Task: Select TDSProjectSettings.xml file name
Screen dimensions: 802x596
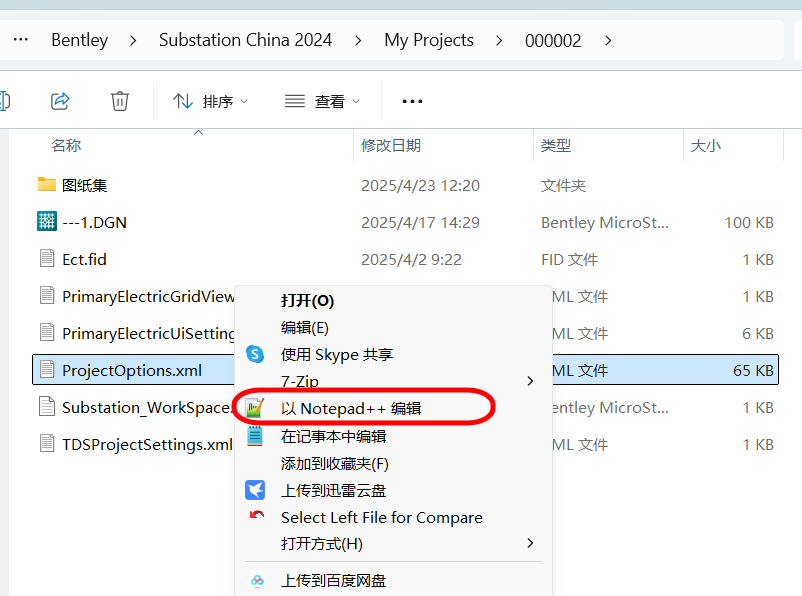Action: 147,445
